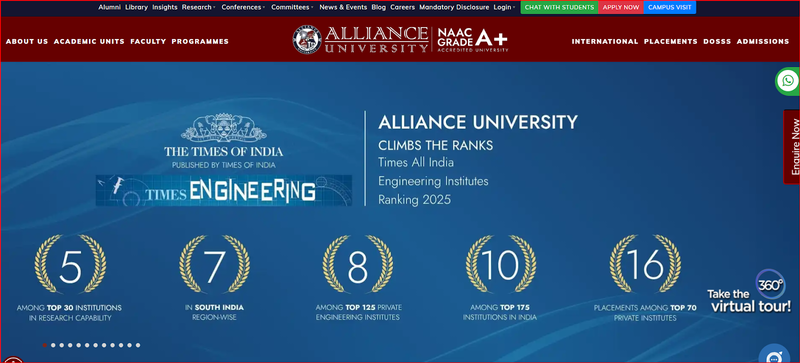Click "IN RESEARCH CAPABILITY" caption

[x=70, y=318]
